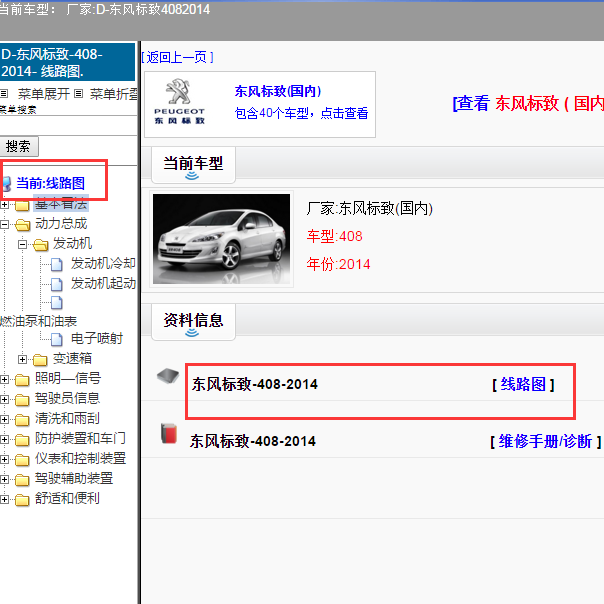Collapse the 动力总成 tree node

tap(4, 224)
